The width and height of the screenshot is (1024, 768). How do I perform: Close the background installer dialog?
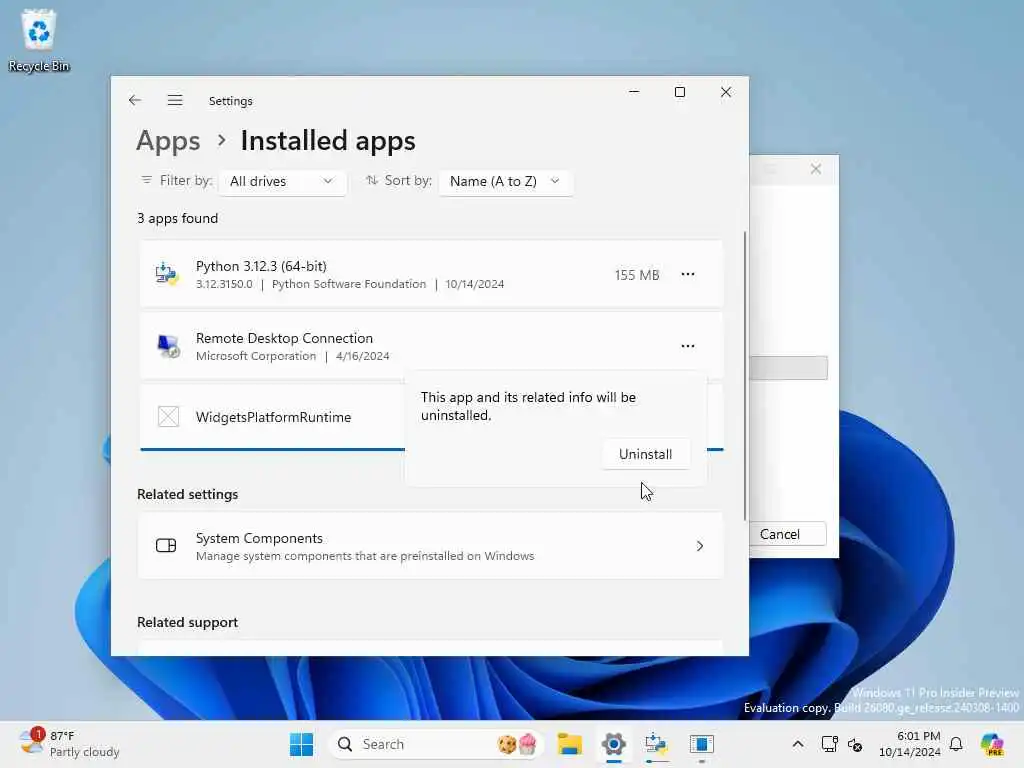(816, 169)
